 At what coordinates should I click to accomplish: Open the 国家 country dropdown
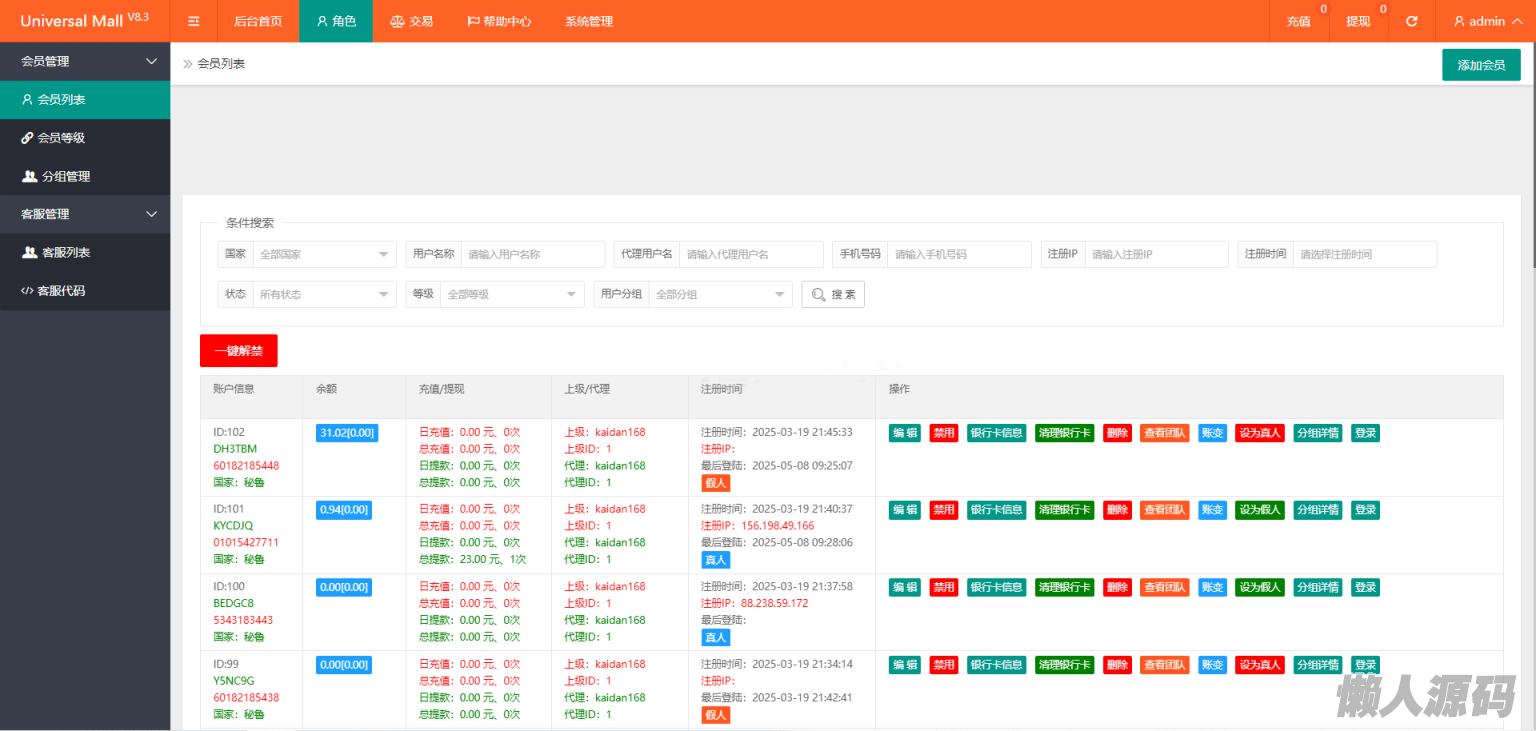point(324,254)
